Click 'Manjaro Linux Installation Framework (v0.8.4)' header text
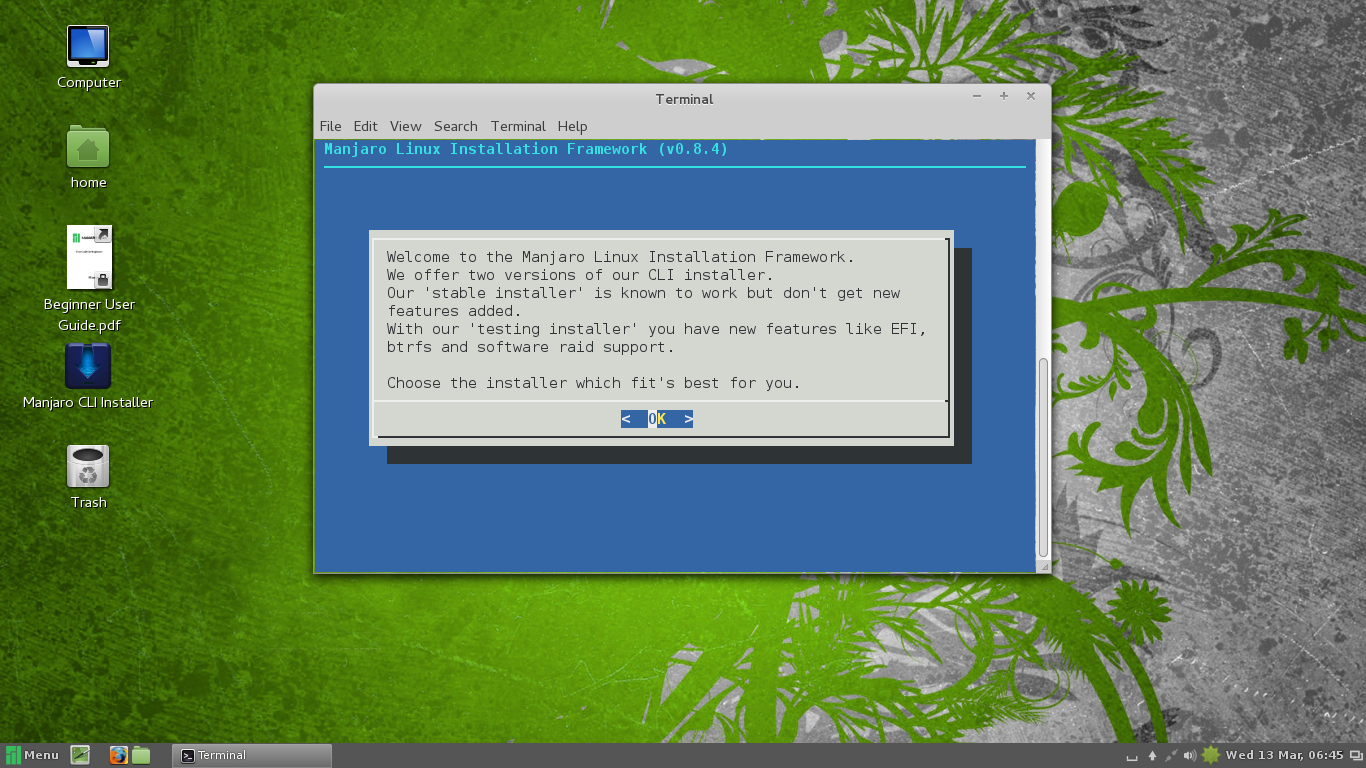The height and width of the screenshot is (768, 1366). (526, 149)
